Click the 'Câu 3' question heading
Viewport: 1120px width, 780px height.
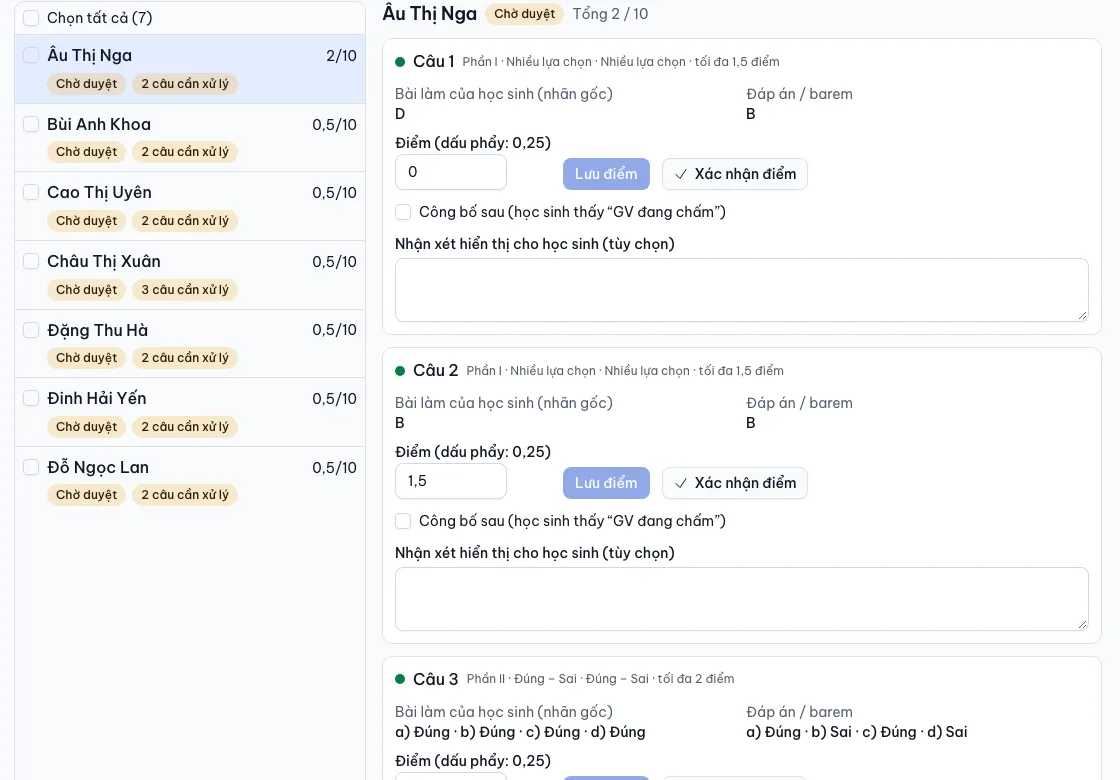point(436,679)
